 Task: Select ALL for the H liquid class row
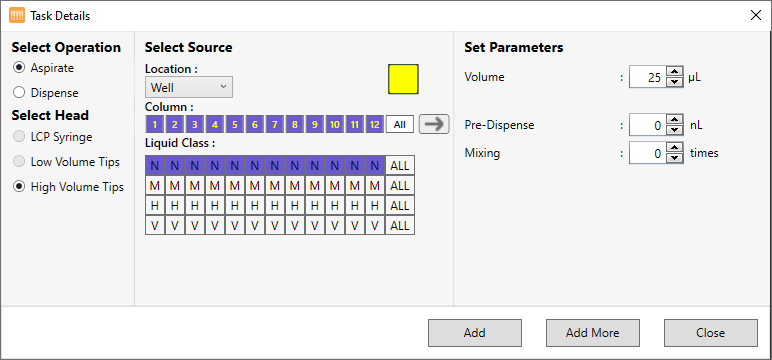pyautogui.click(x=400, y=205)
